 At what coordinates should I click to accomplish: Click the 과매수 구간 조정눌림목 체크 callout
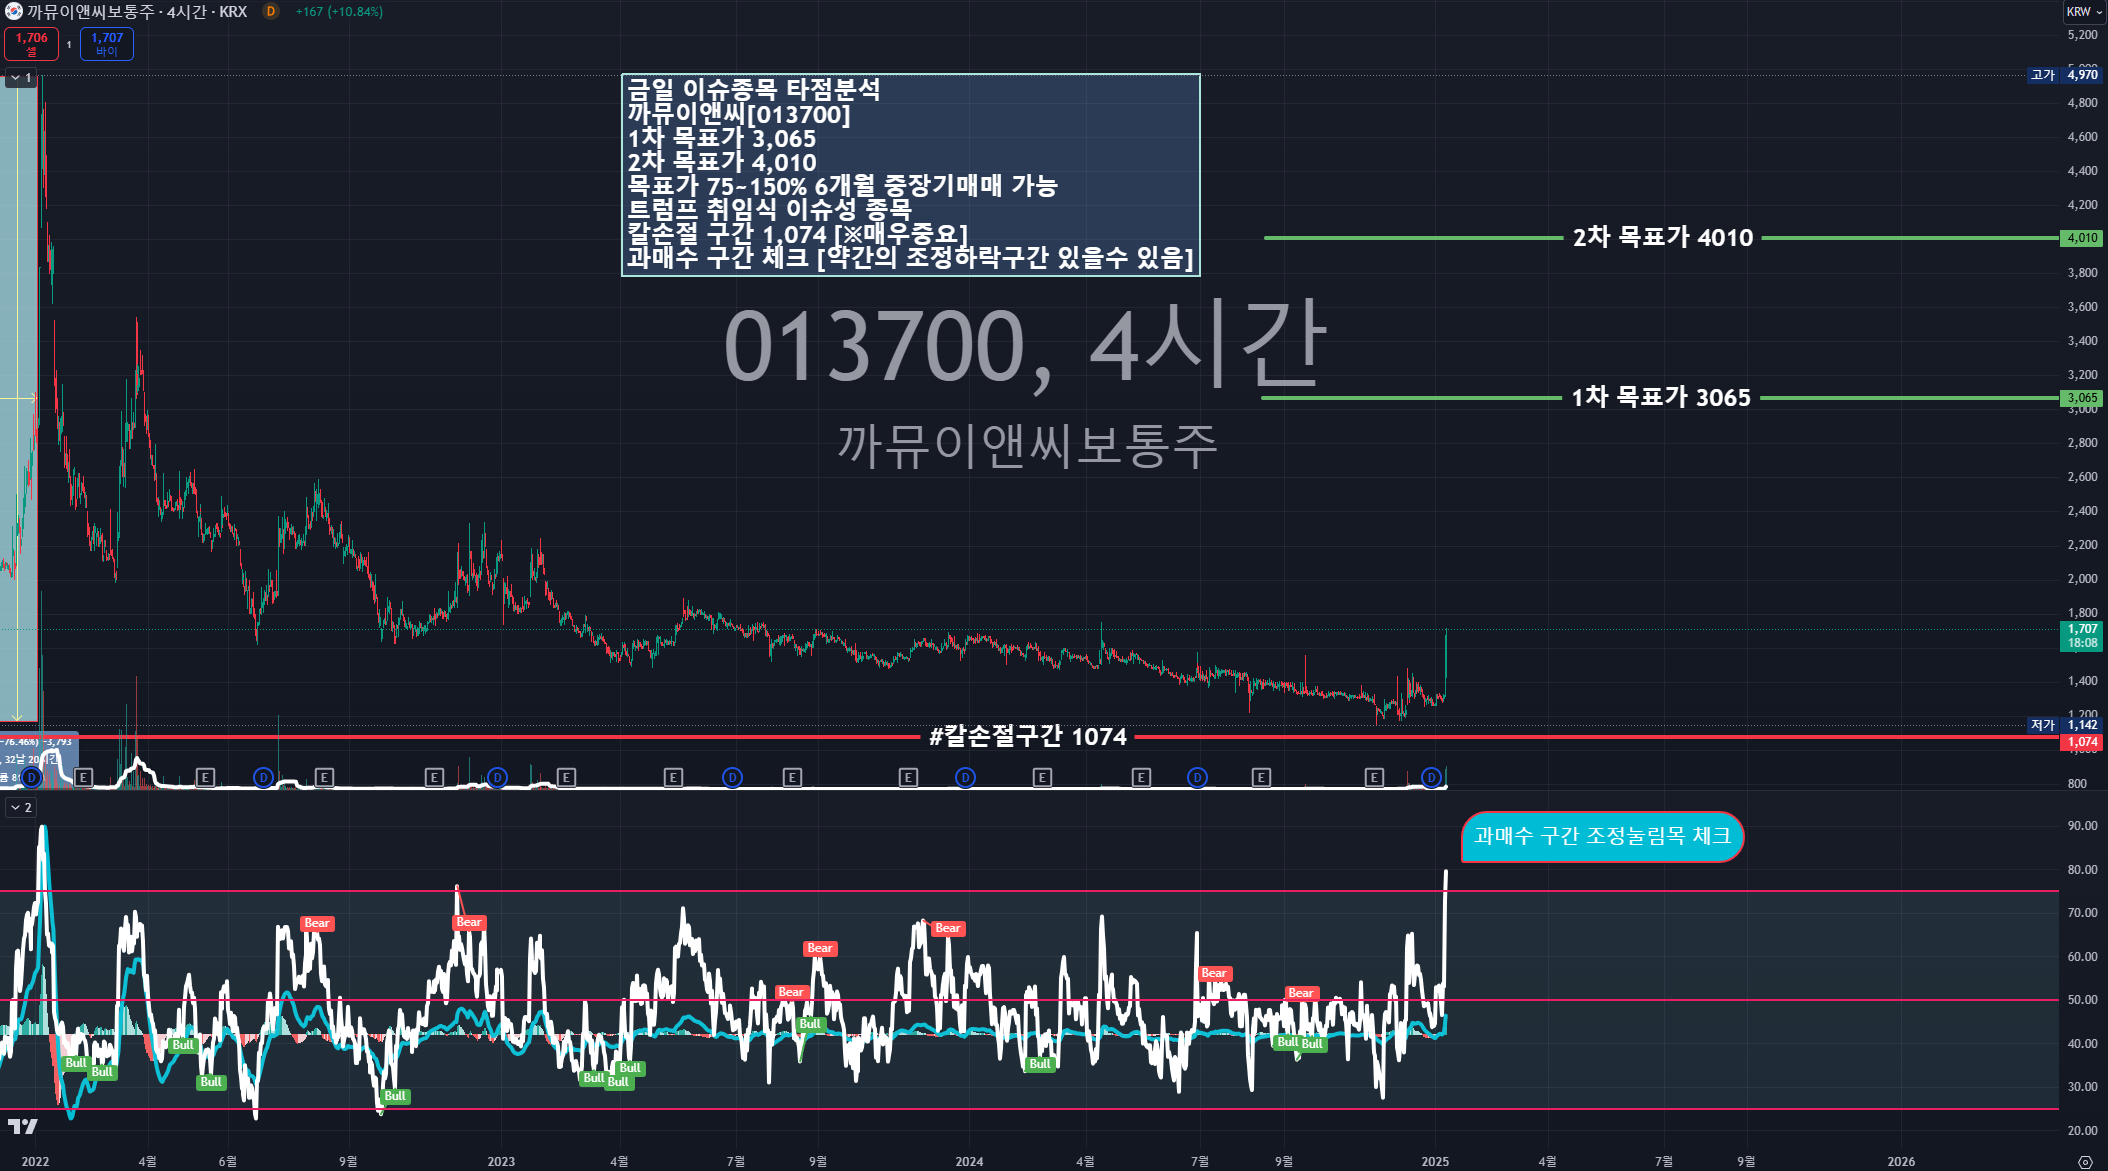click(x=1602, y=836)
